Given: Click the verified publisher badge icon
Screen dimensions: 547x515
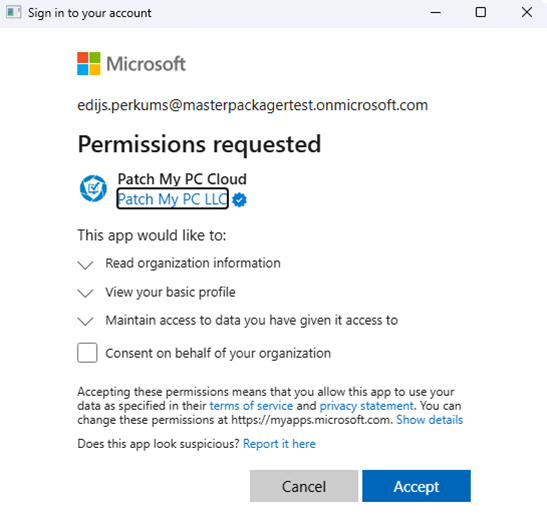Looking at the screenshot, I should (x=239, y=200).
